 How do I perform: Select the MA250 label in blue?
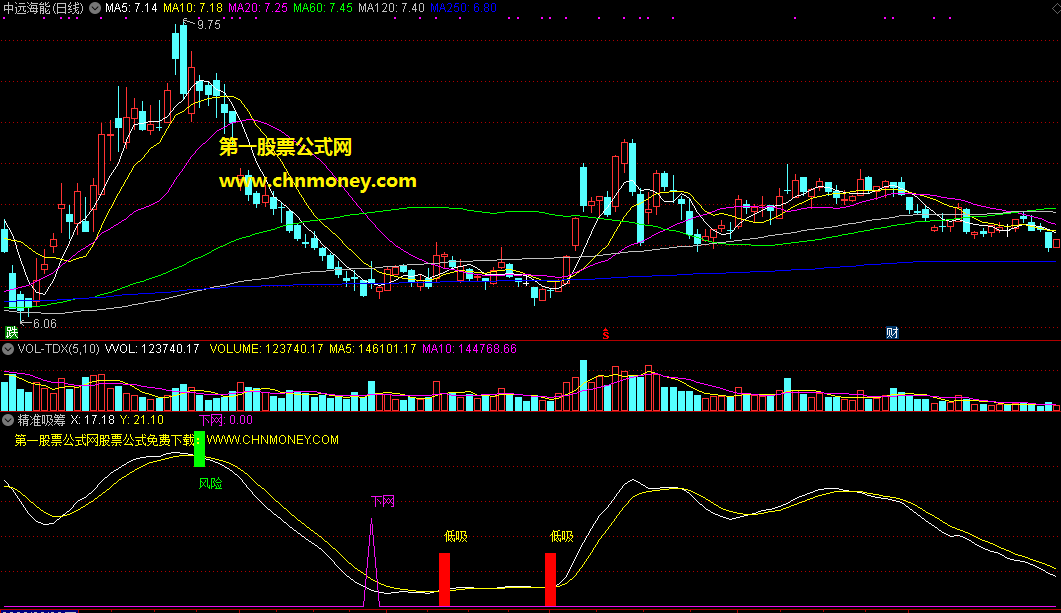tap(464, 8)
